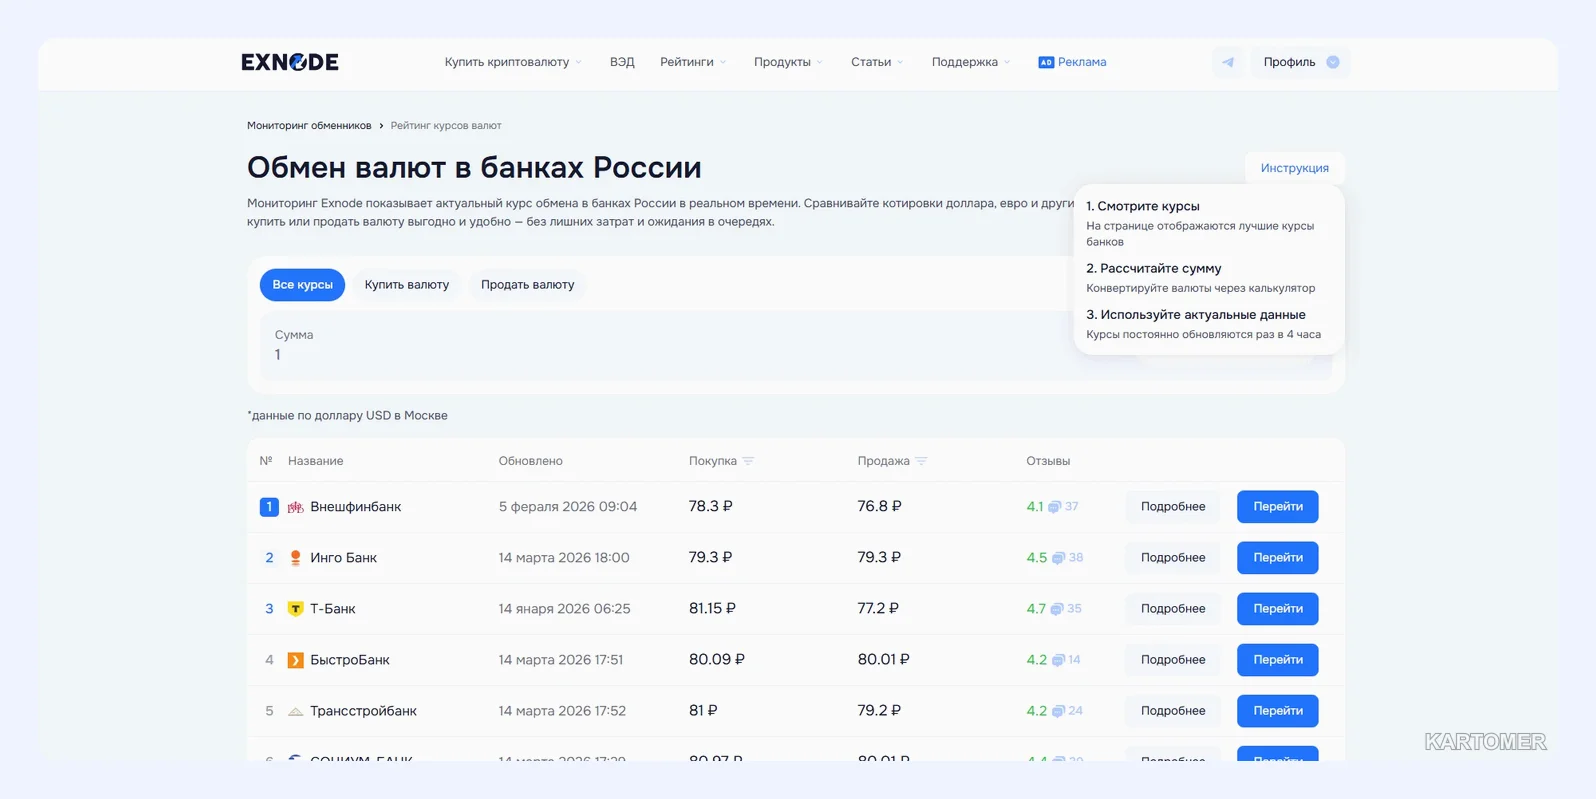Click review bubble icon for Внешфинбанк

click(1054, 507)
